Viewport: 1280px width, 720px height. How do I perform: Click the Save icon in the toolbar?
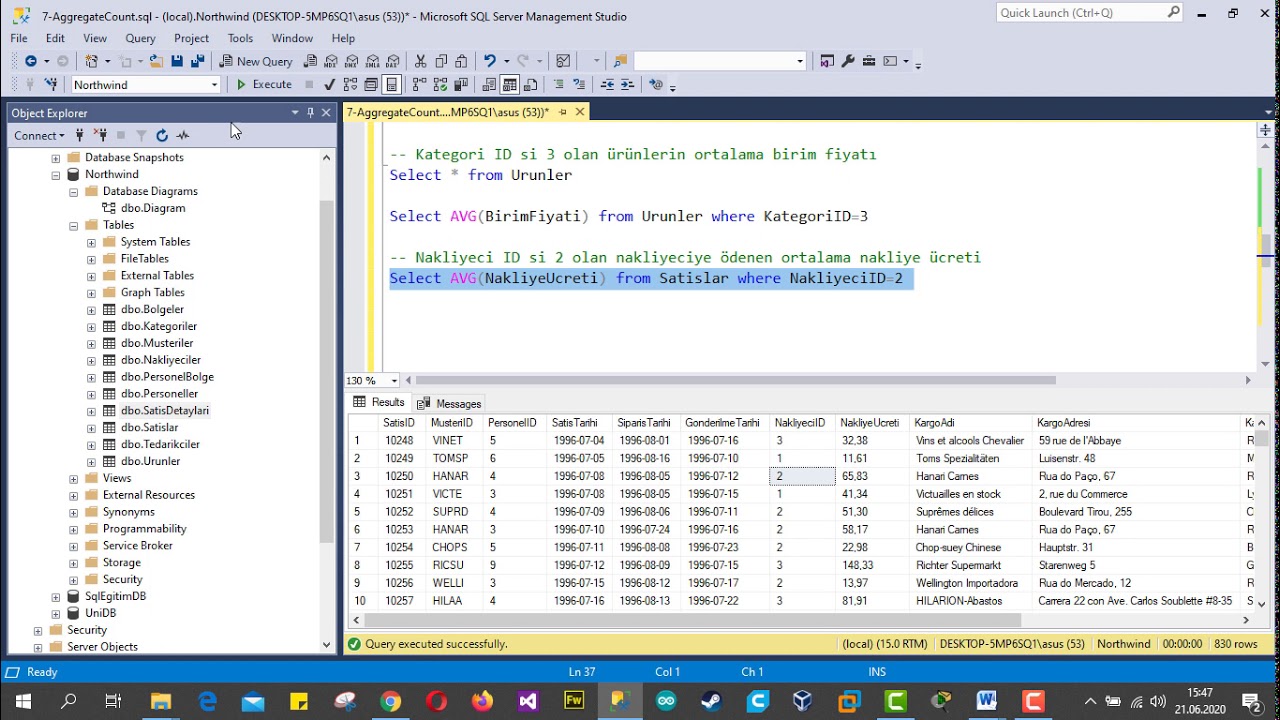[177, 61]
